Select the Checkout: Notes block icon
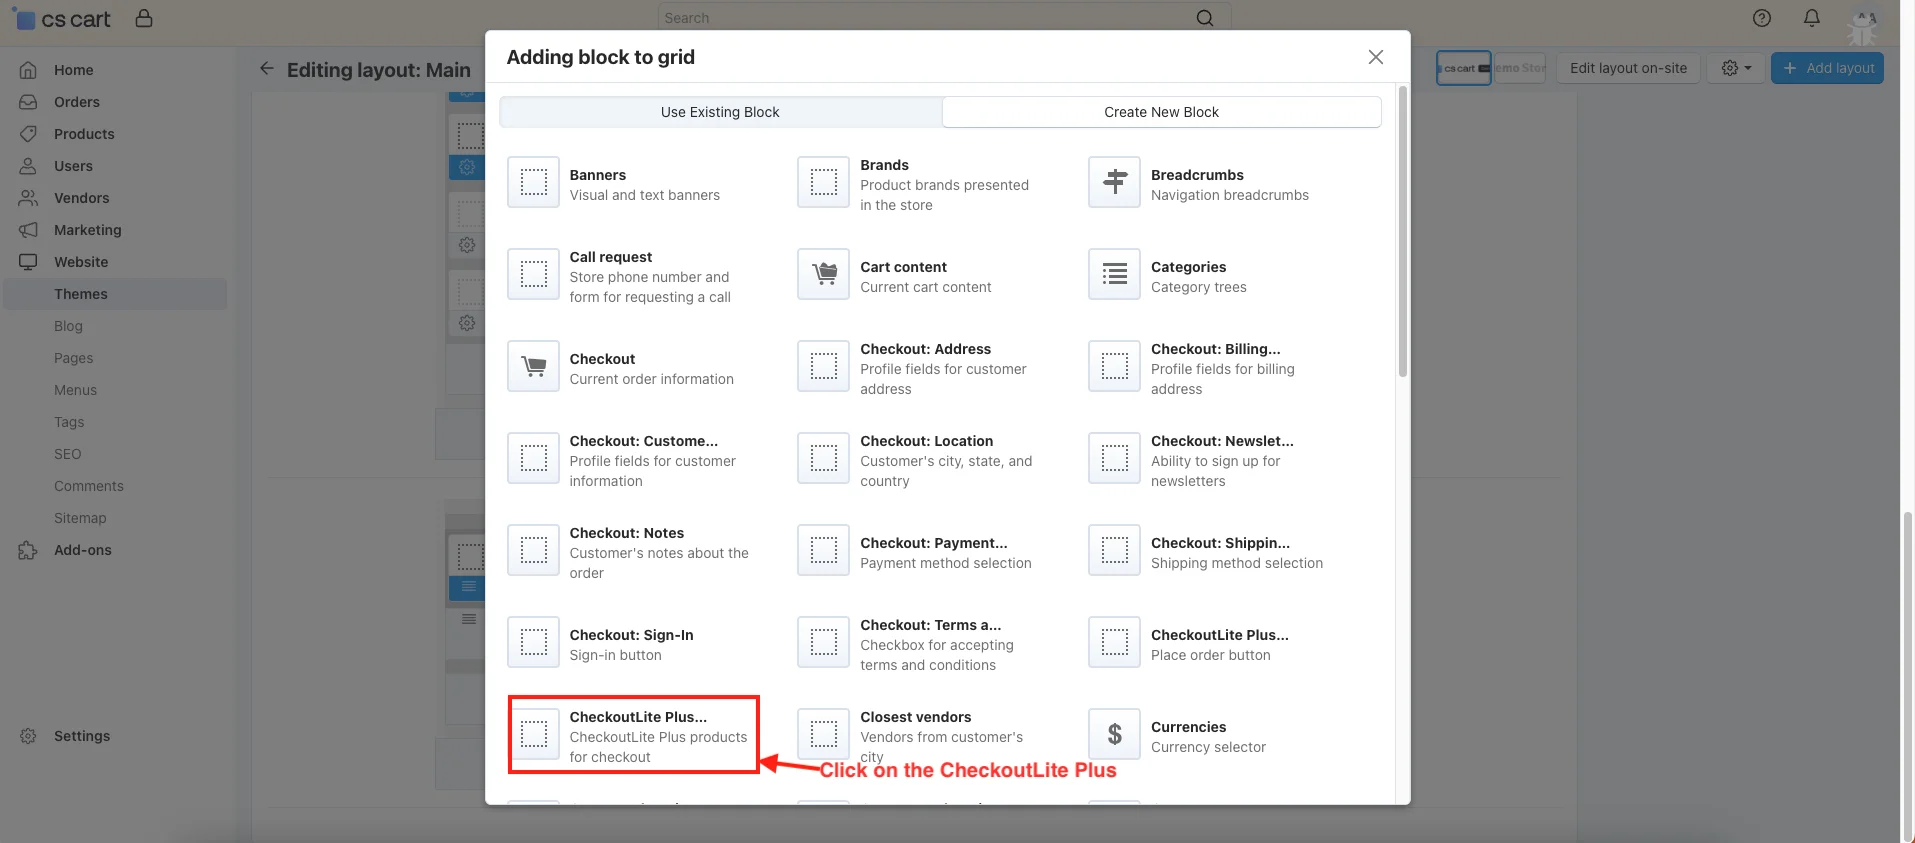This screenshot has height=843, width=1915. (533, 550)
